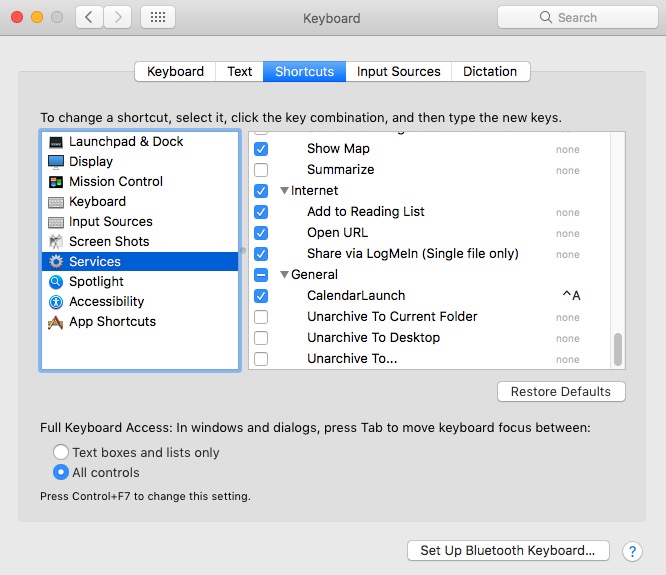
Task: Select the Launchpad & Dock label
Action: tap(126, 142)
